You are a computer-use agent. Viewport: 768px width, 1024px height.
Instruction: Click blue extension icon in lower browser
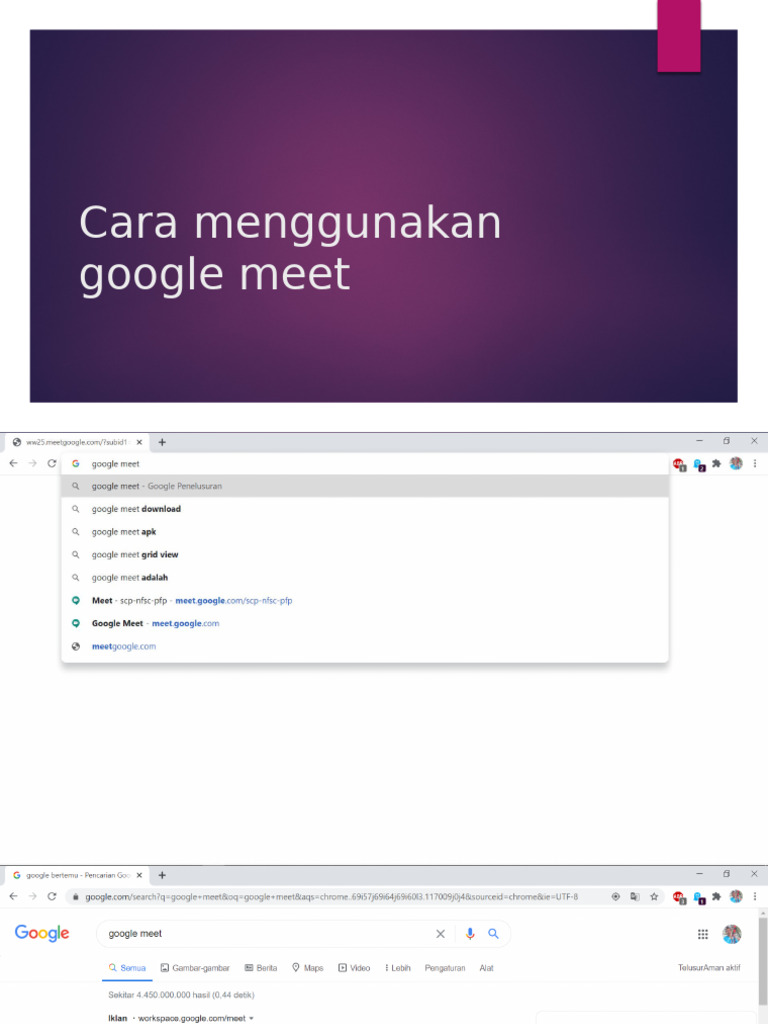[x=699, y=897]
